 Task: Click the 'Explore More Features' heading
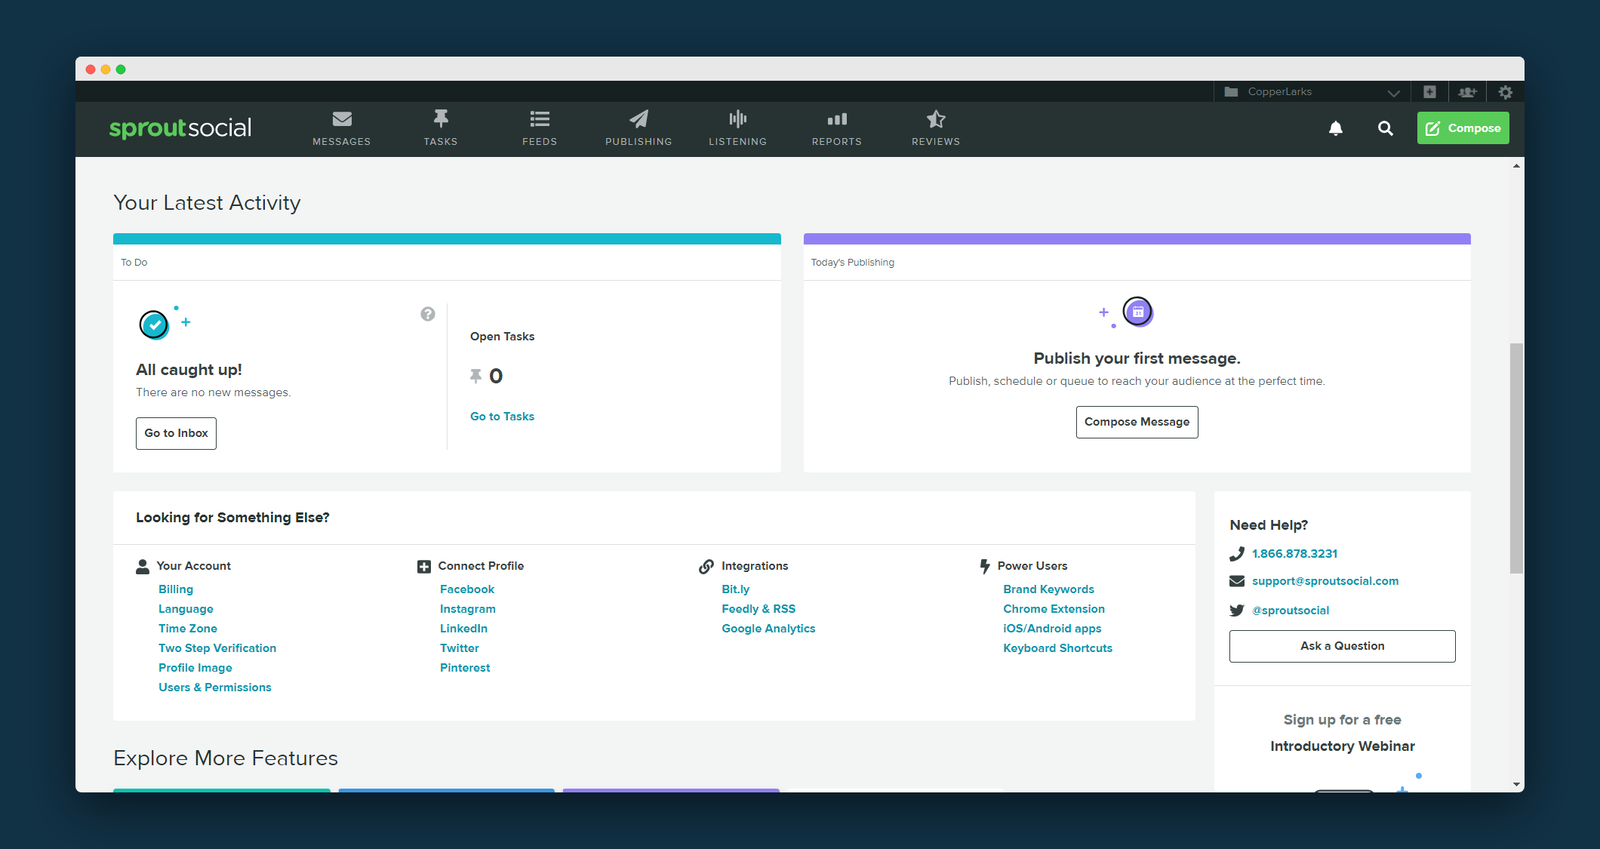pyautogui.click(x=226, y=758)
